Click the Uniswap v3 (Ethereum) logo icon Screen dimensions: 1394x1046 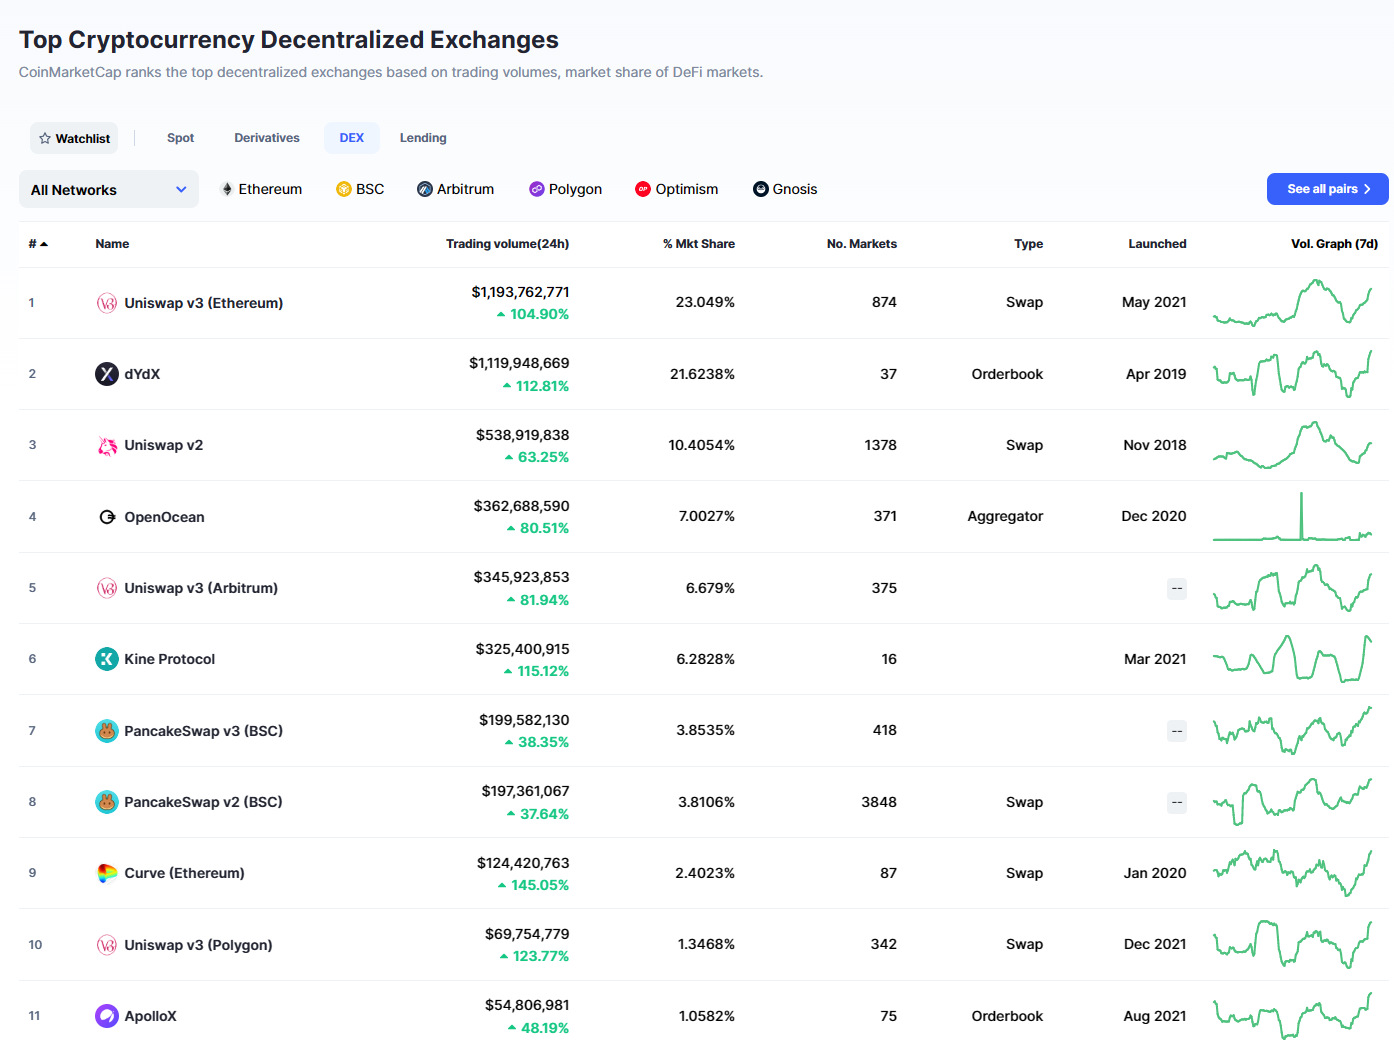tap(107, 303)
